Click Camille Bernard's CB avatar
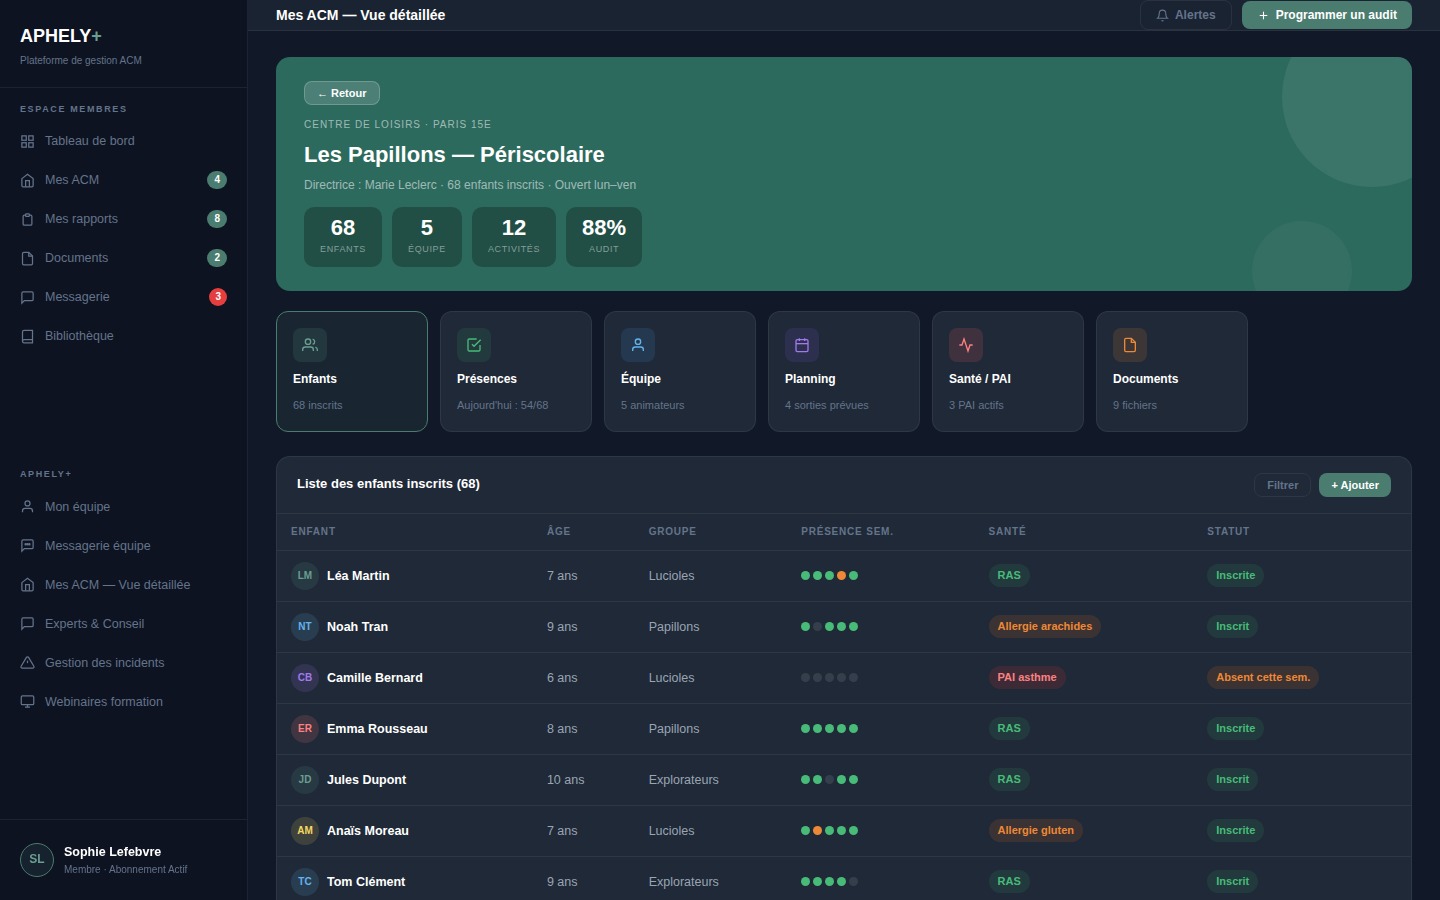This screenshot has width=1440, height=900. [305, 678]
